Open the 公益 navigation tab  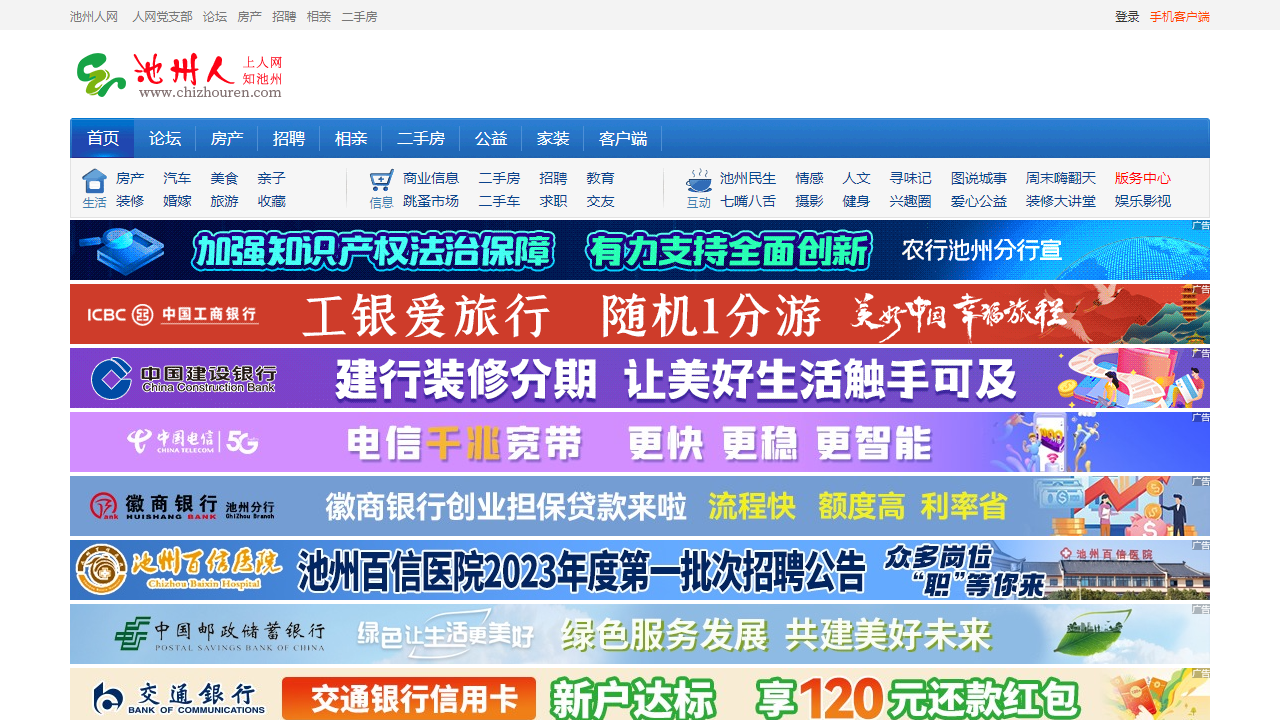(x=491, y=139)
